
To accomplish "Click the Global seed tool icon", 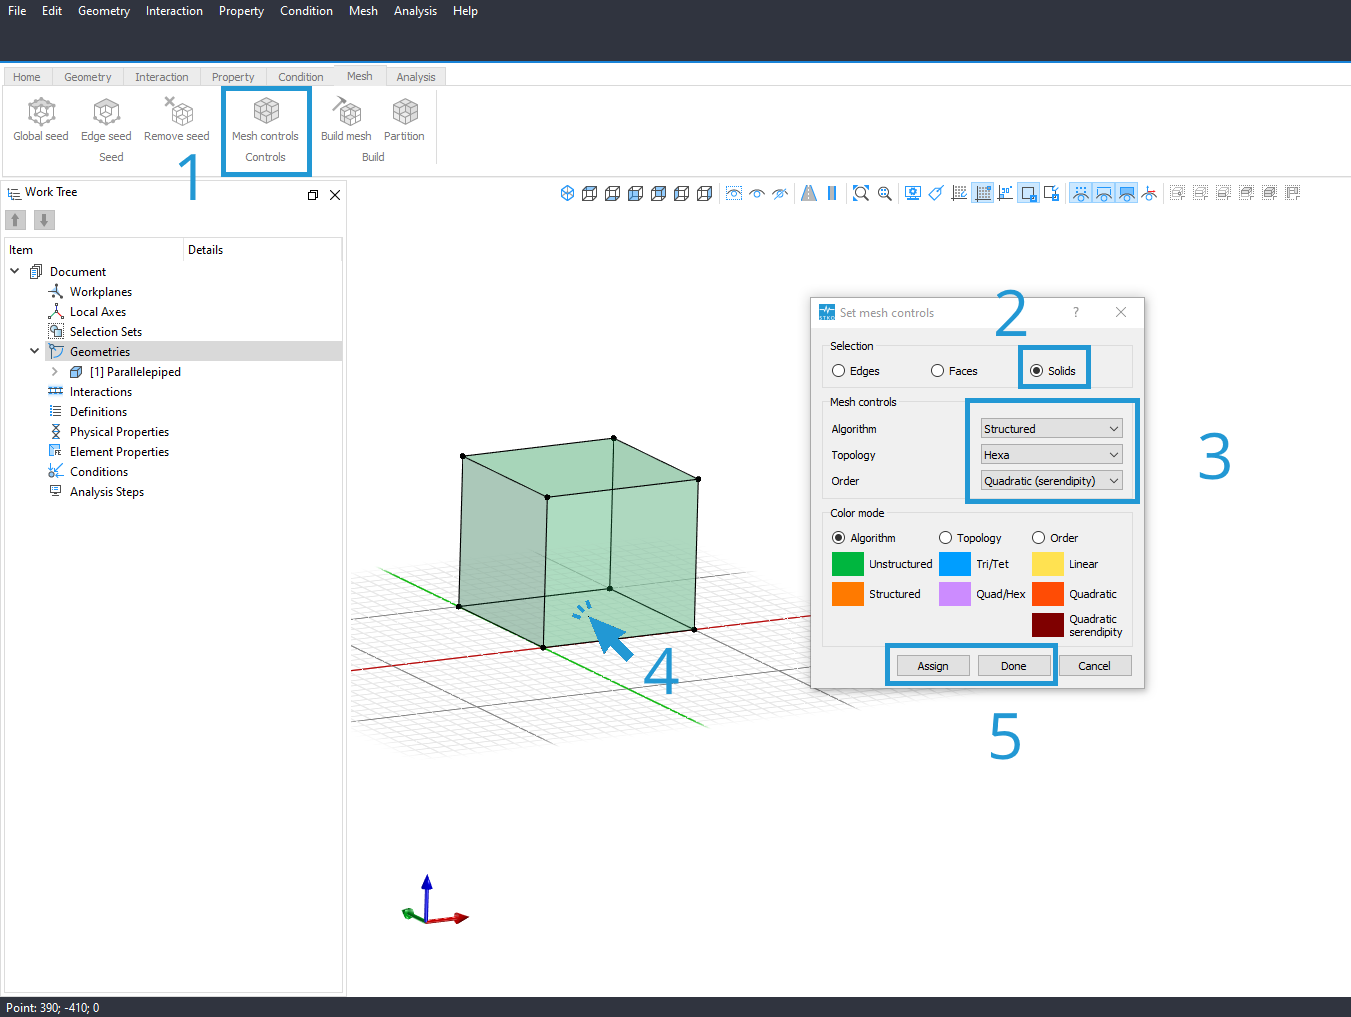I will (x=41, y=111).
